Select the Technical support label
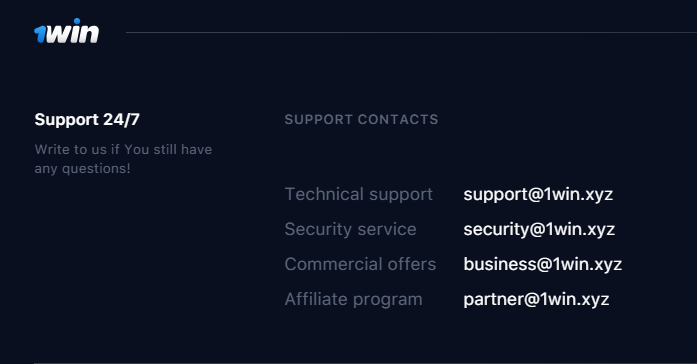Image resolution: width=697 pixels, height=364 pixels. [x=358, y=195]
